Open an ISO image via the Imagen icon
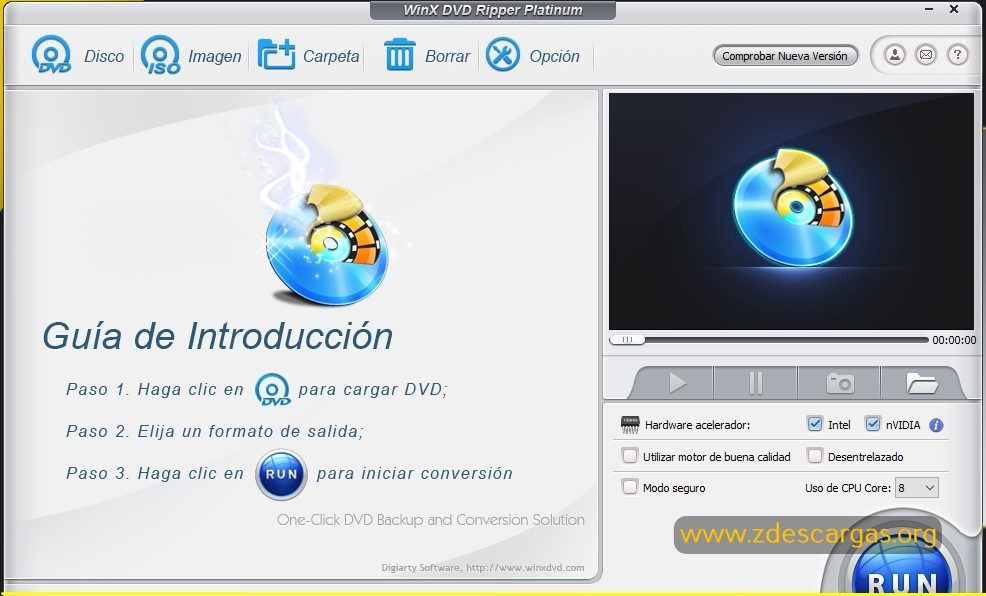The image size is (986, 596). point(160,55)
